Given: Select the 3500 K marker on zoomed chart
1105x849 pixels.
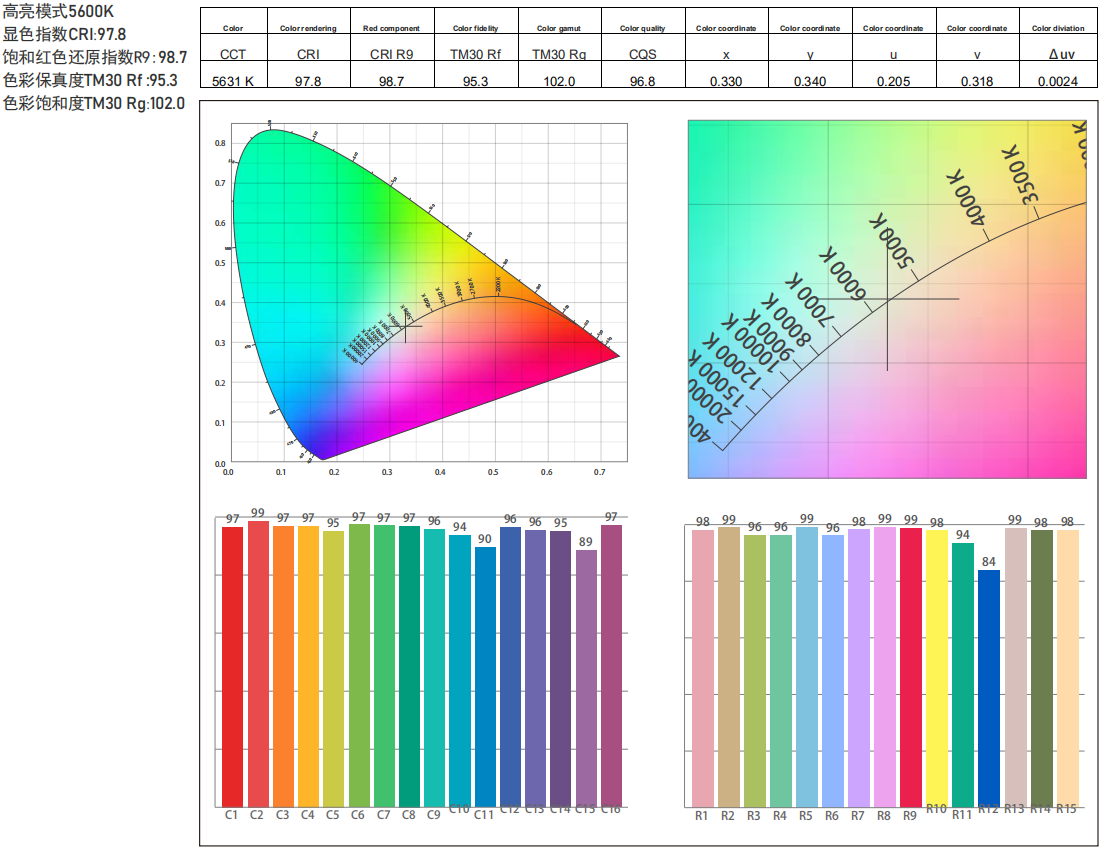Looking at the screenshot, I should pyautogui.click(x=1020, y=174).
